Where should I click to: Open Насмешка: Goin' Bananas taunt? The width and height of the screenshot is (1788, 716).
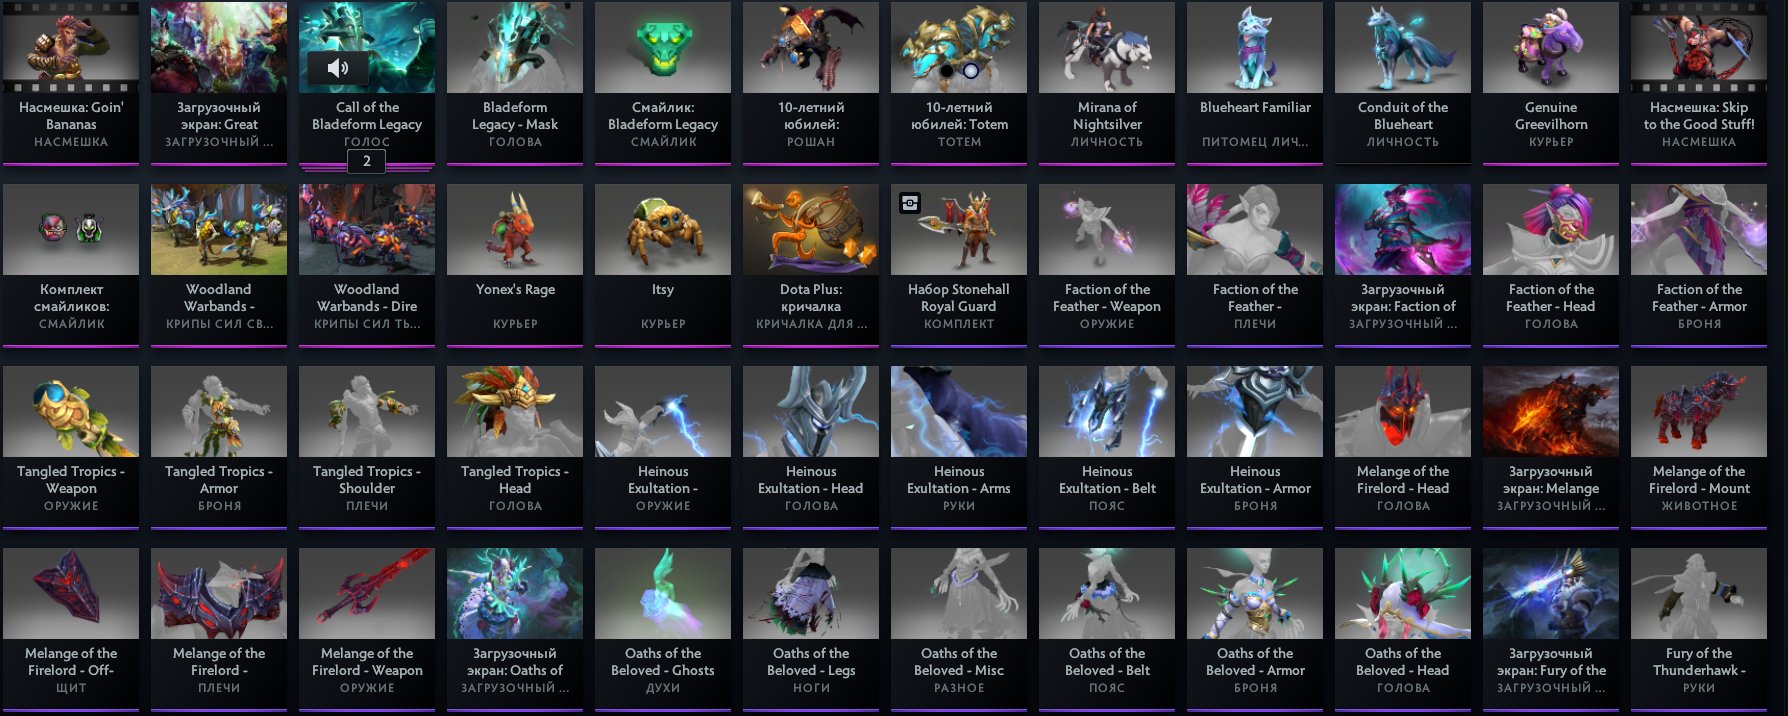(71, 83)
